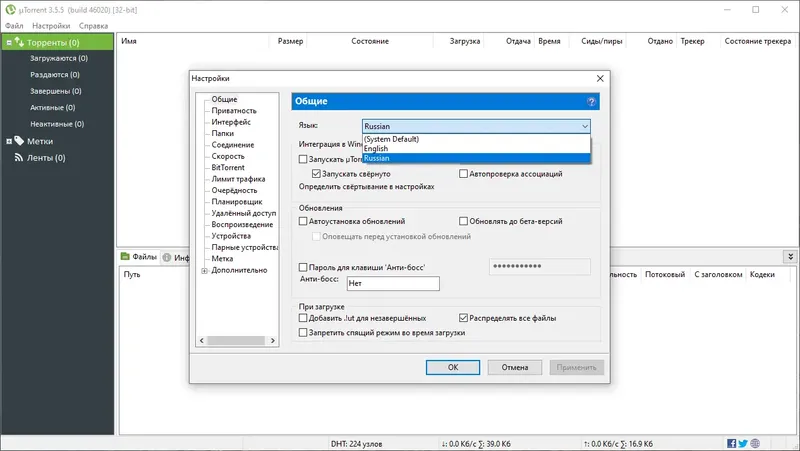Click the language combo box arrow
This screenshot has width=800, height=451.
[x=585, y=126]
